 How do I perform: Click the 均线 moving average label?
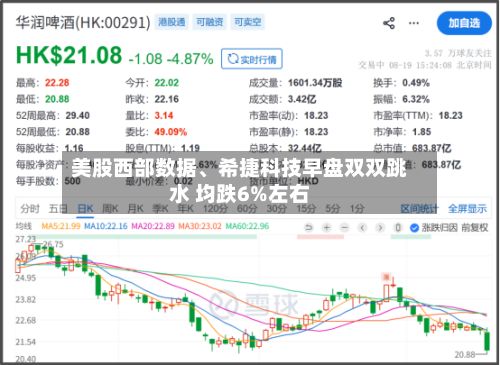pyautogui.click(x=24, y=226)
